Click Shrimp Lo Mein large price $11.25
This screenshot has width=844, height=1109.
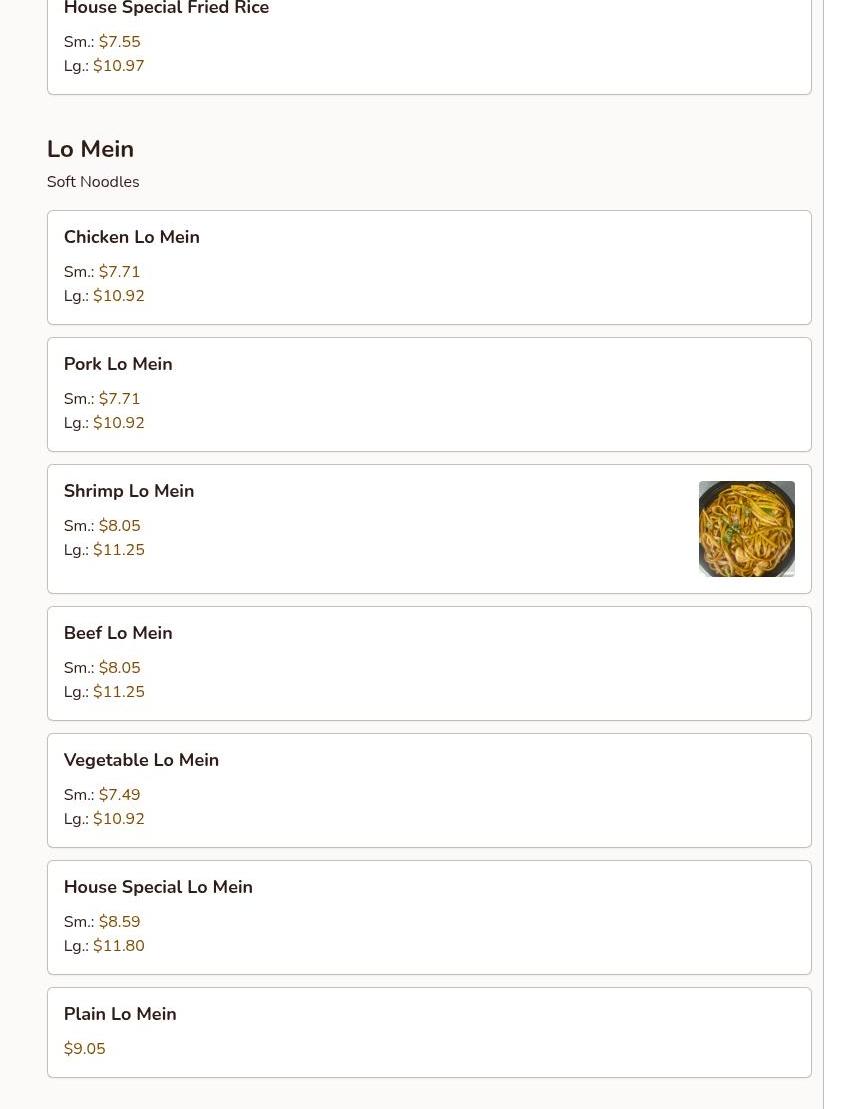coord(119,550)
